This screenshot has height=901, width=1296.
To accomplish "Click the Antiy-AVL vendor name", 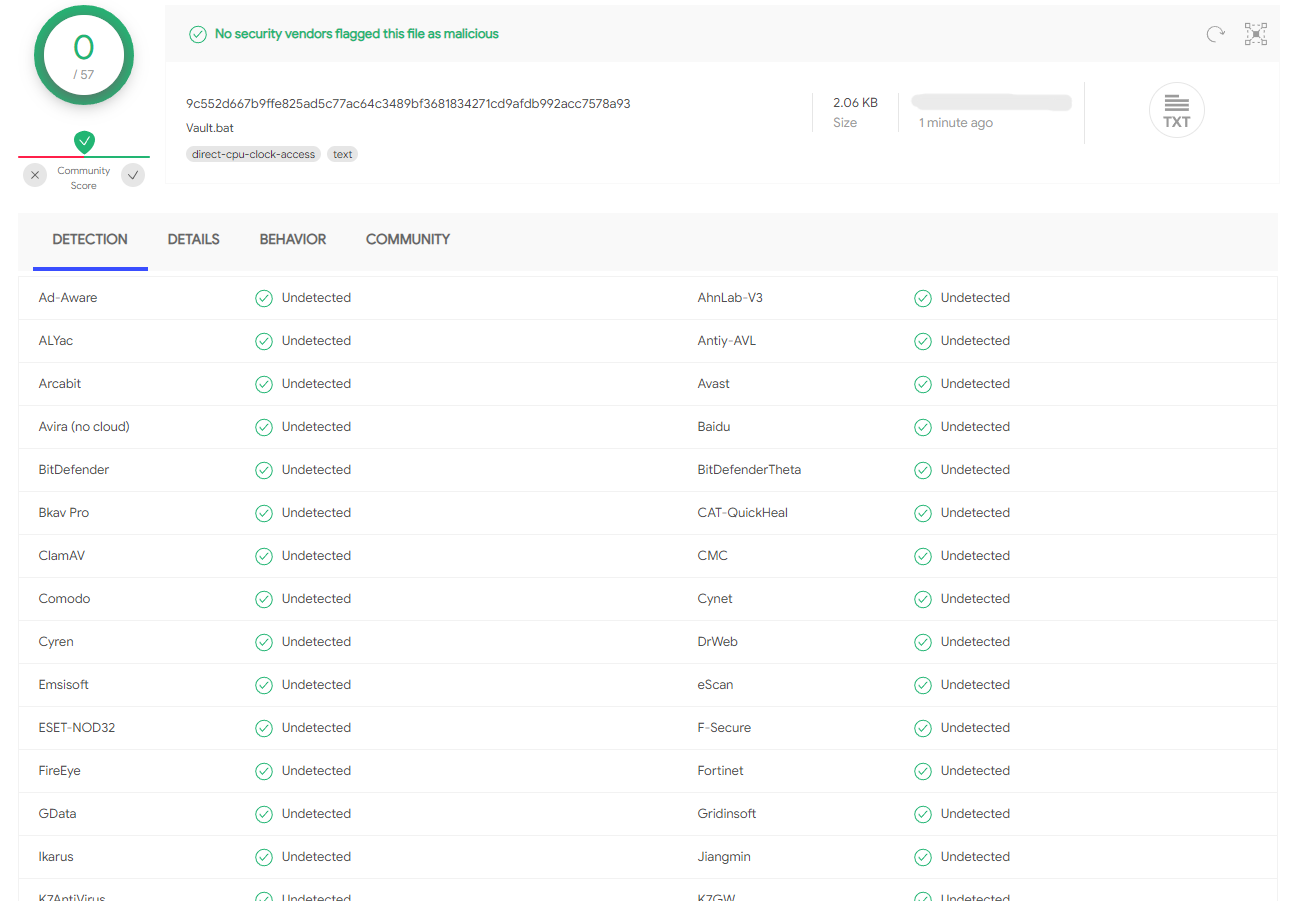I will [727, 341].
